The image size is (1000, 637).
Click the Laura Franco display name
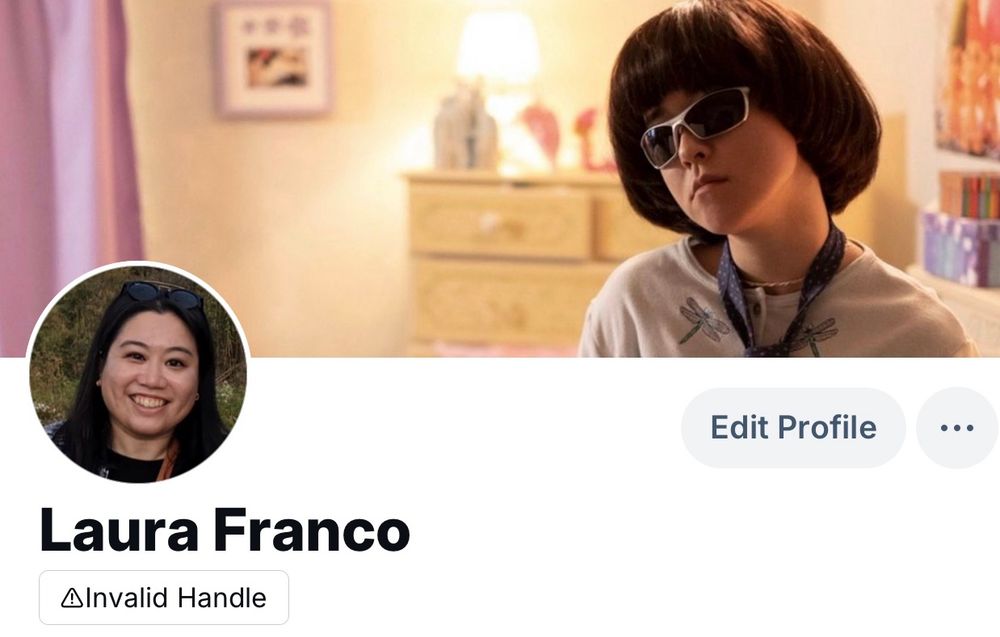point(224,531)
